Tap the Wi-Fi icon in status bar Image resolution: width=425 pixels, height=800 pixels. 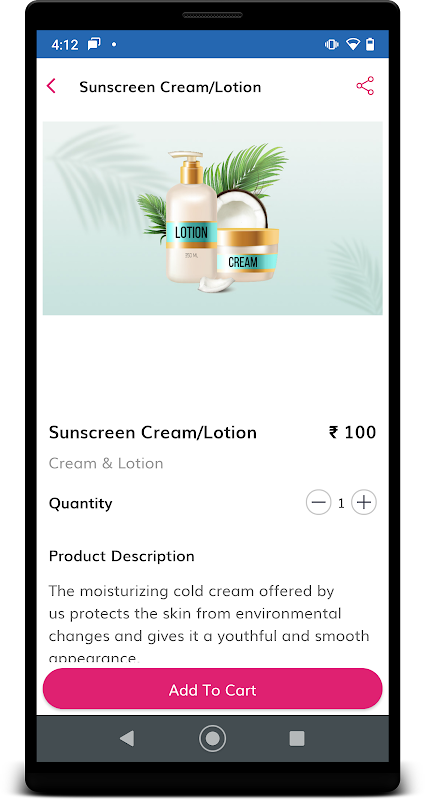coord(353,44)
